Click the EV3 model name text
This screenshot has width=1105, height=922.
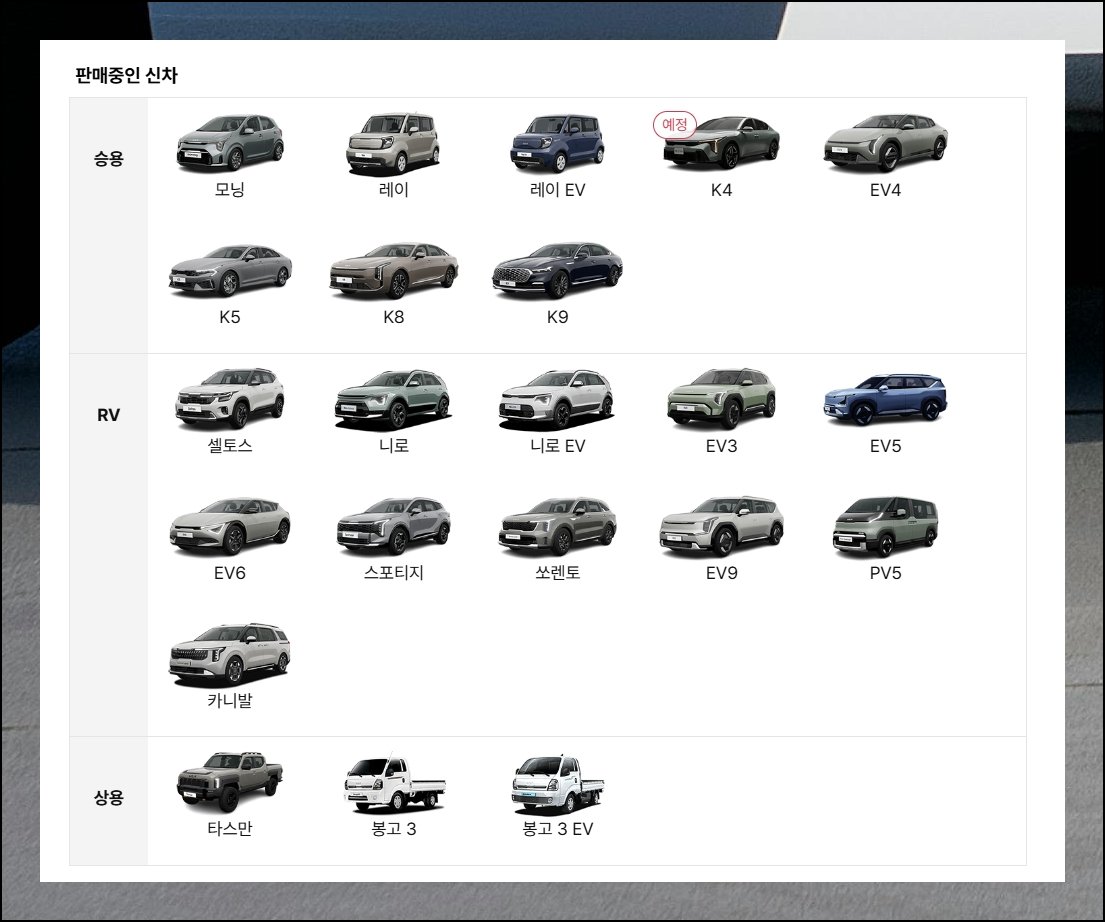(721, 445)
